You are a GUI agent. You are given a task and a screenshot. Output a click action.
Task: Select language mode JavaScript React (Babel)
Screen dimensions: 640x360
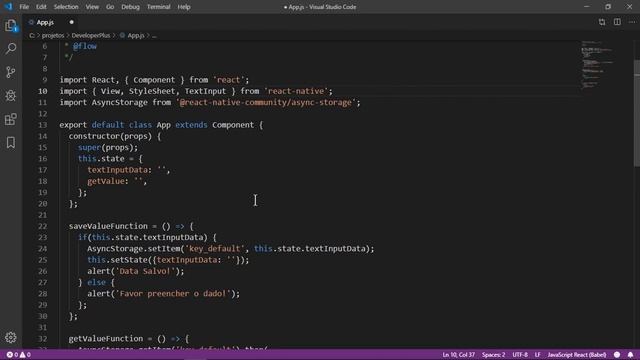click(x=577, y=355)
